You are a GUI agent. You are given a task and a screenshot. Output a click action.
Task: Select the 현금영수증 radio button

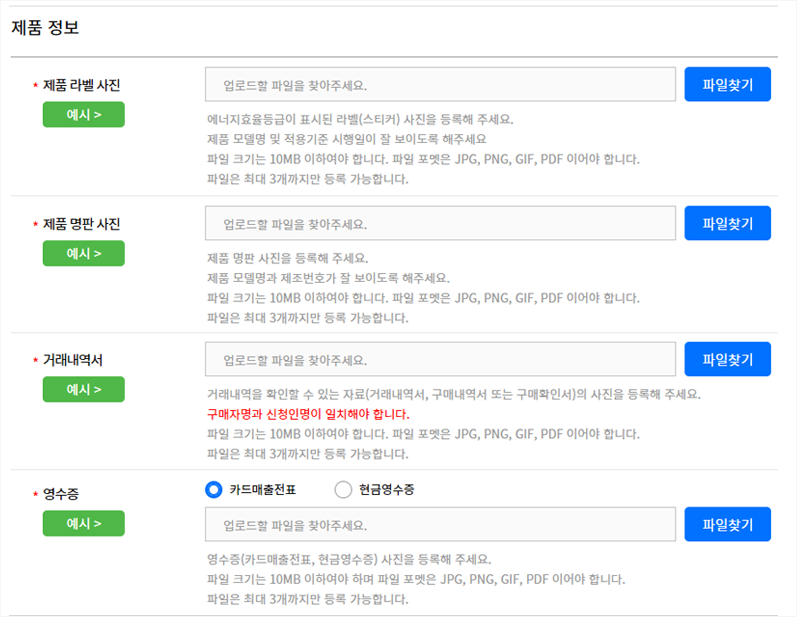pos(343,490)
